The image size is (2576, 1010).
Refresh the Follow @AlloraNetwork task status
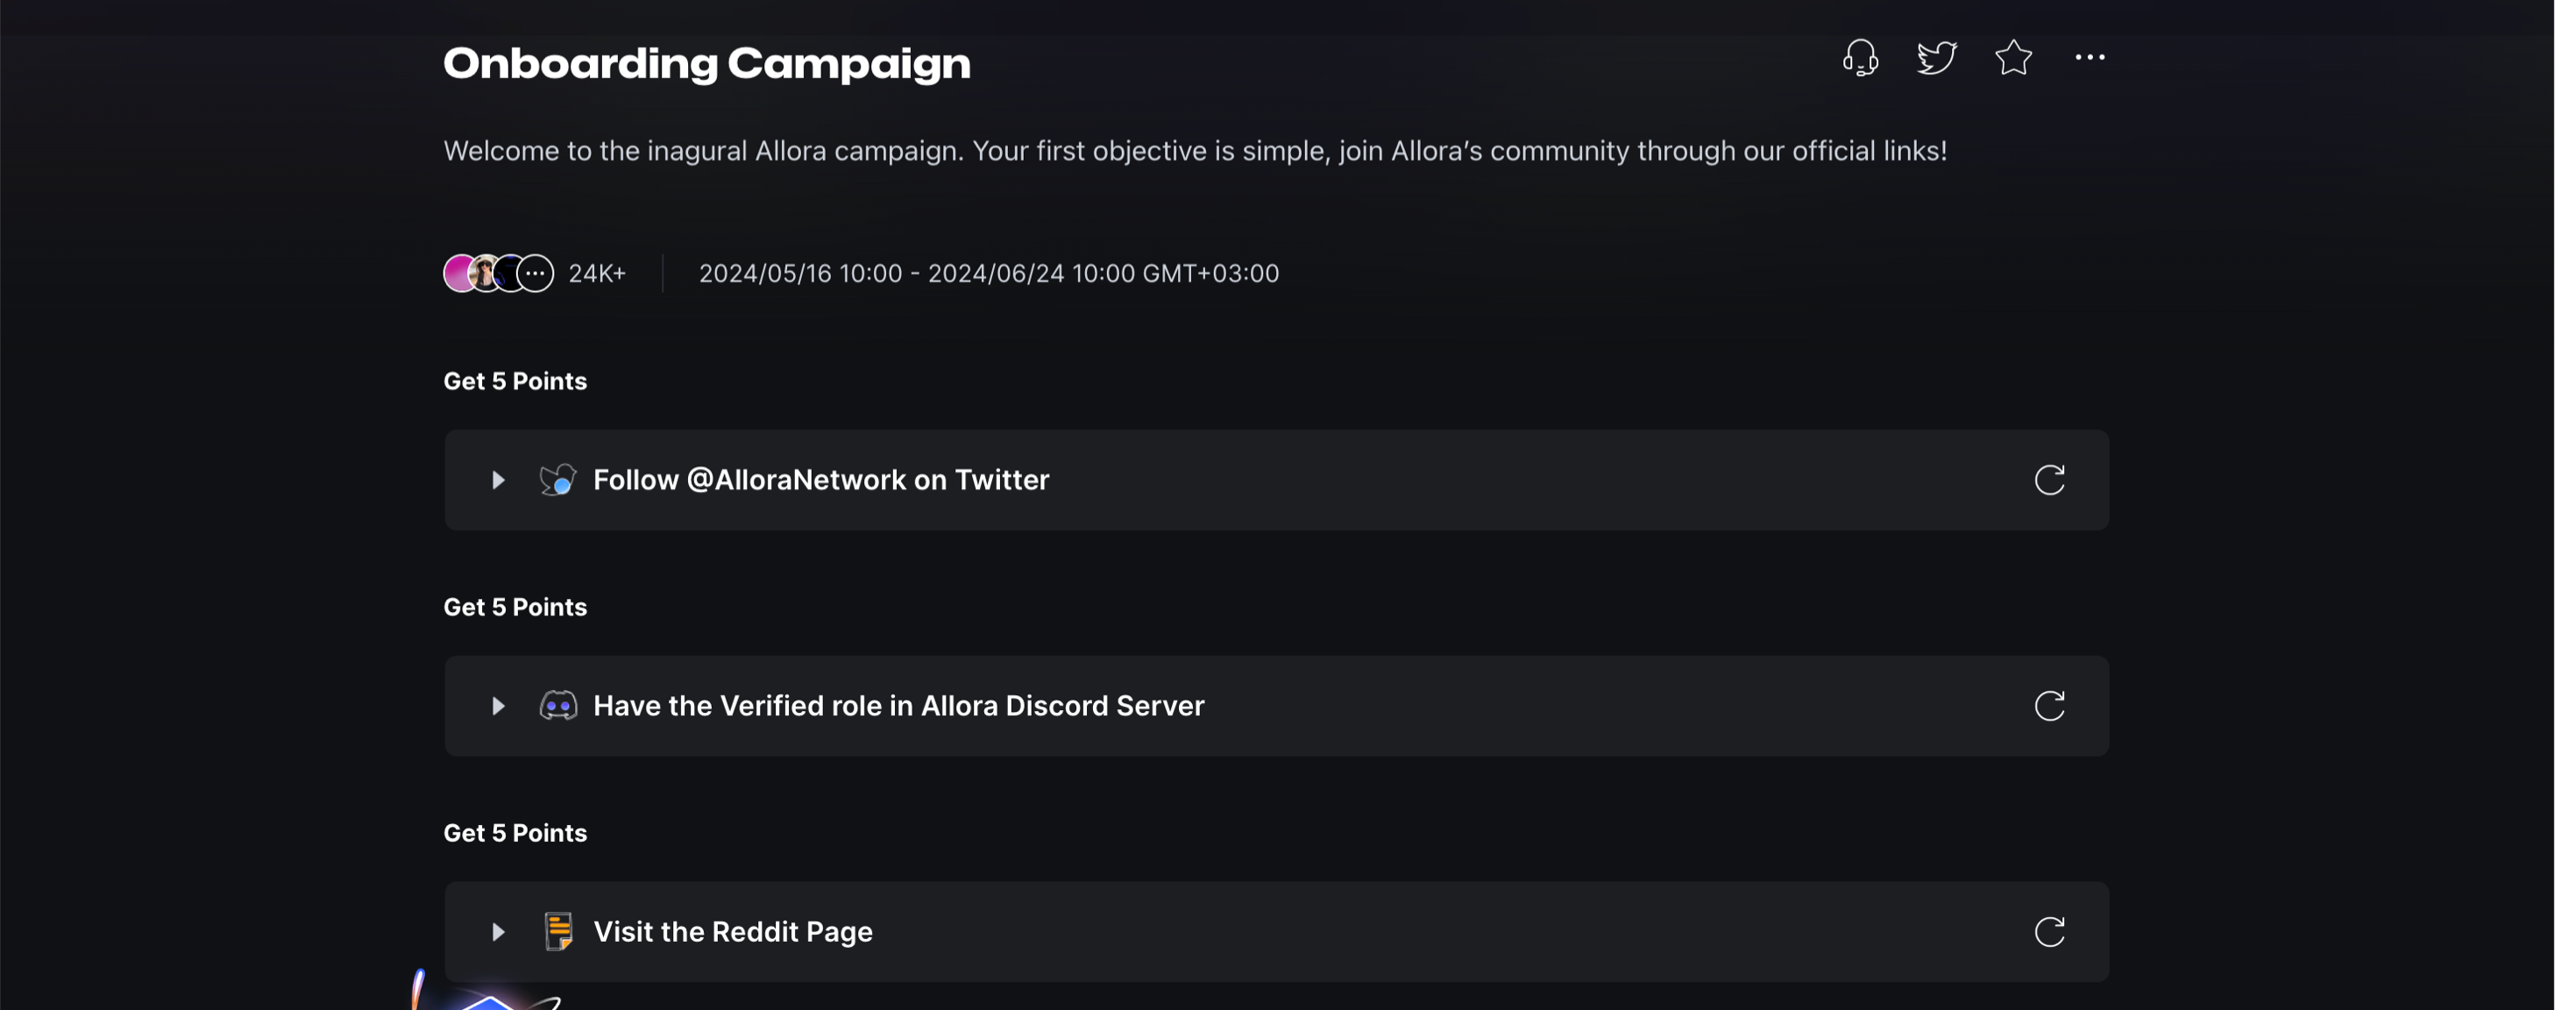click(2049, 480)
